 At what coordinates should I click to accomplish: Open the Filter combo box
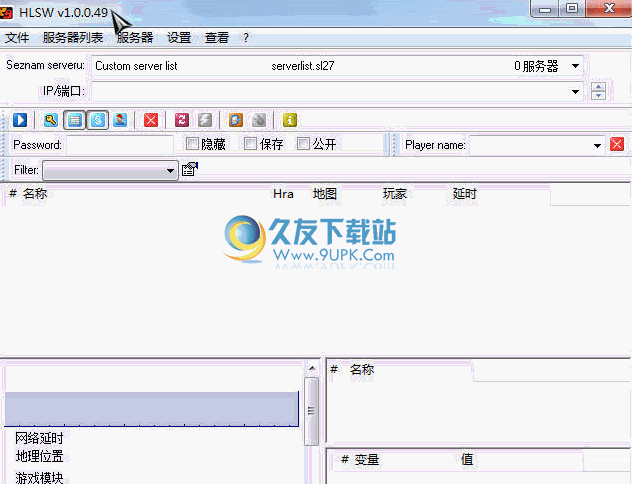click(x=110, y=170)
